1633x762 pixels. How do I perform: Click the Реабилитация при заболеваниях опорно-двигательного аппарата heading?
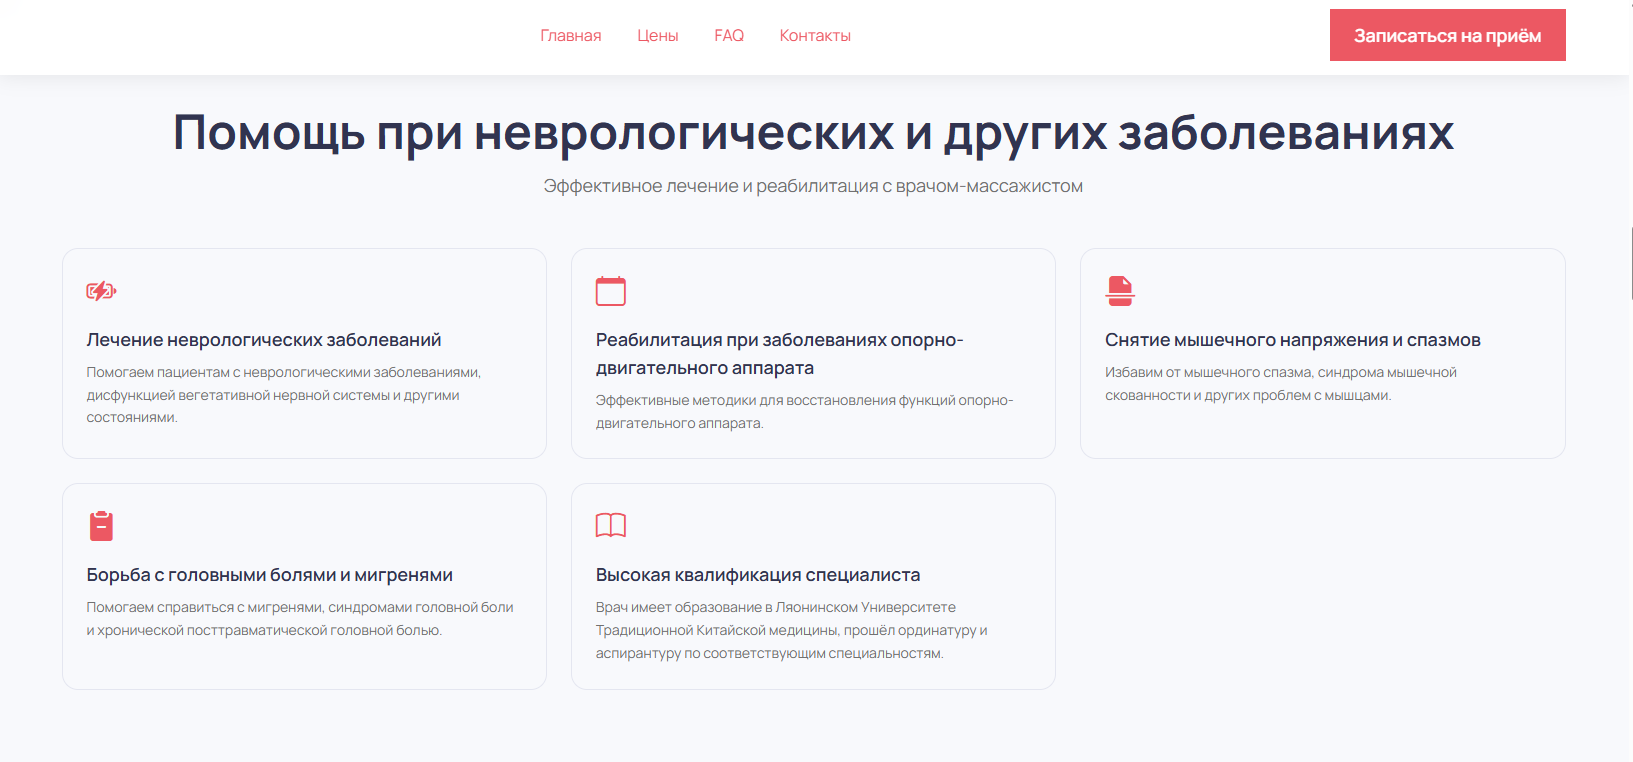(x=779, y=354)
